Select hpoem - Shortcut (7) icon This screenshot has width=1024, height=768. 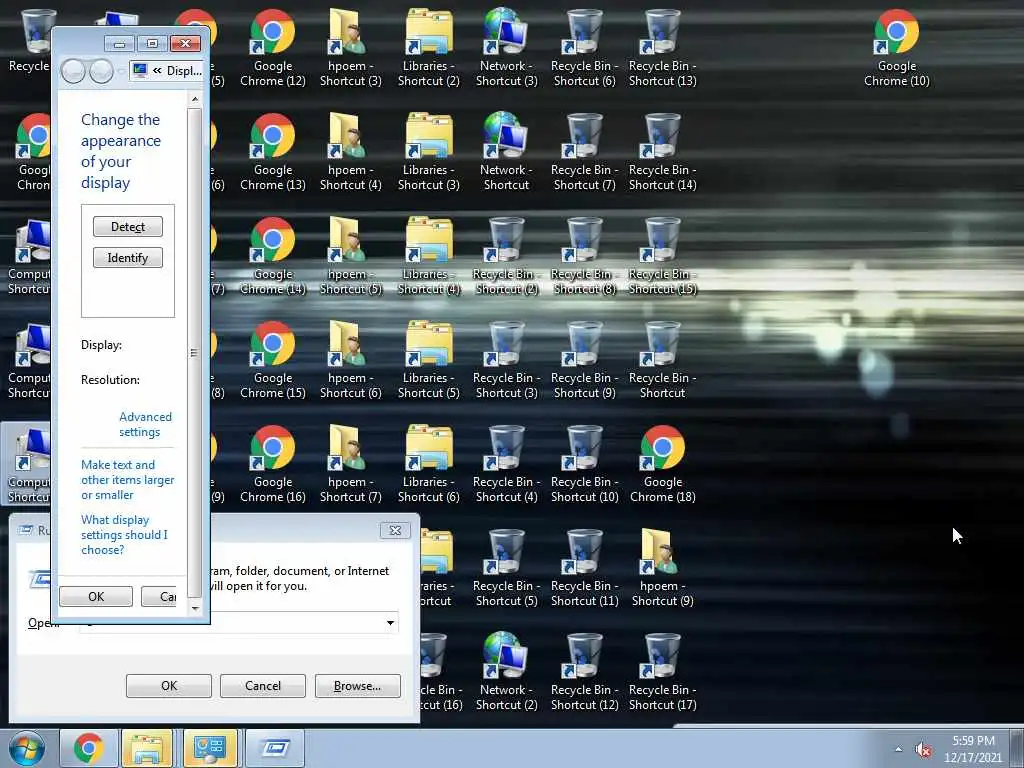click(x=351, y=464)
